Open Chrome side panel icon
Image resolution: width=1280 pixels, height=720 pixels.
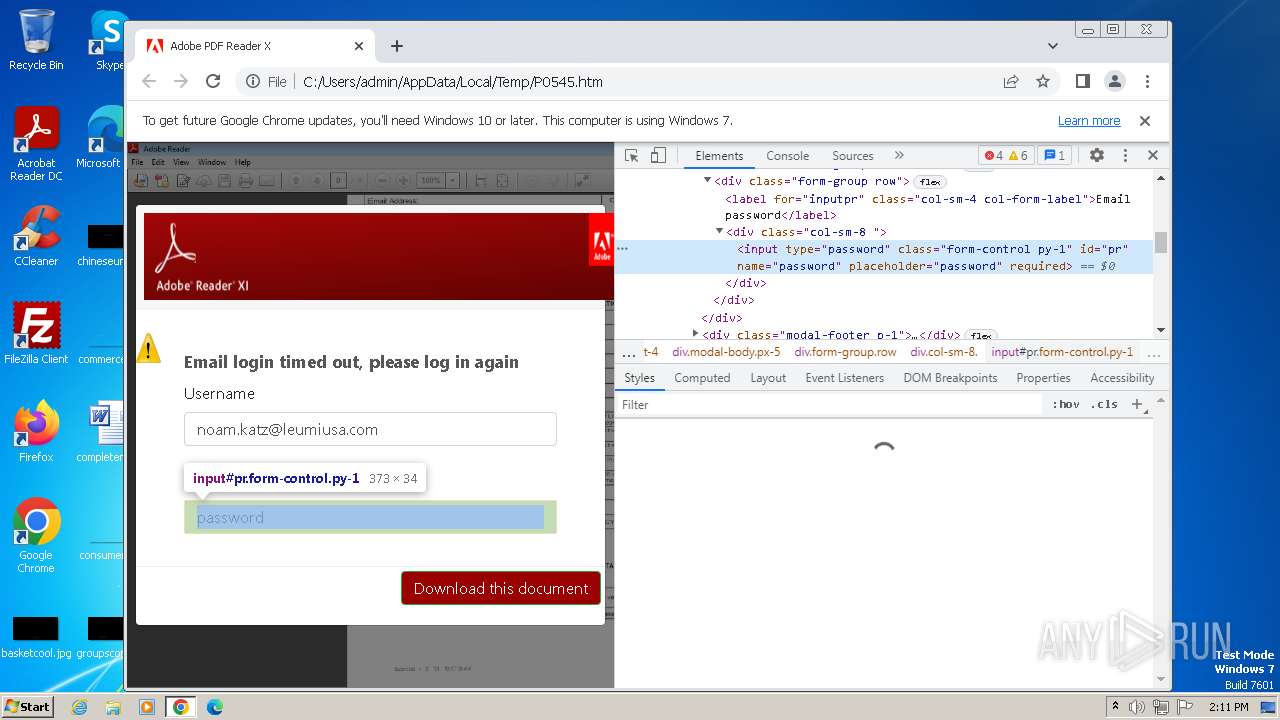pyautogui.click(x=1083, y=82)
